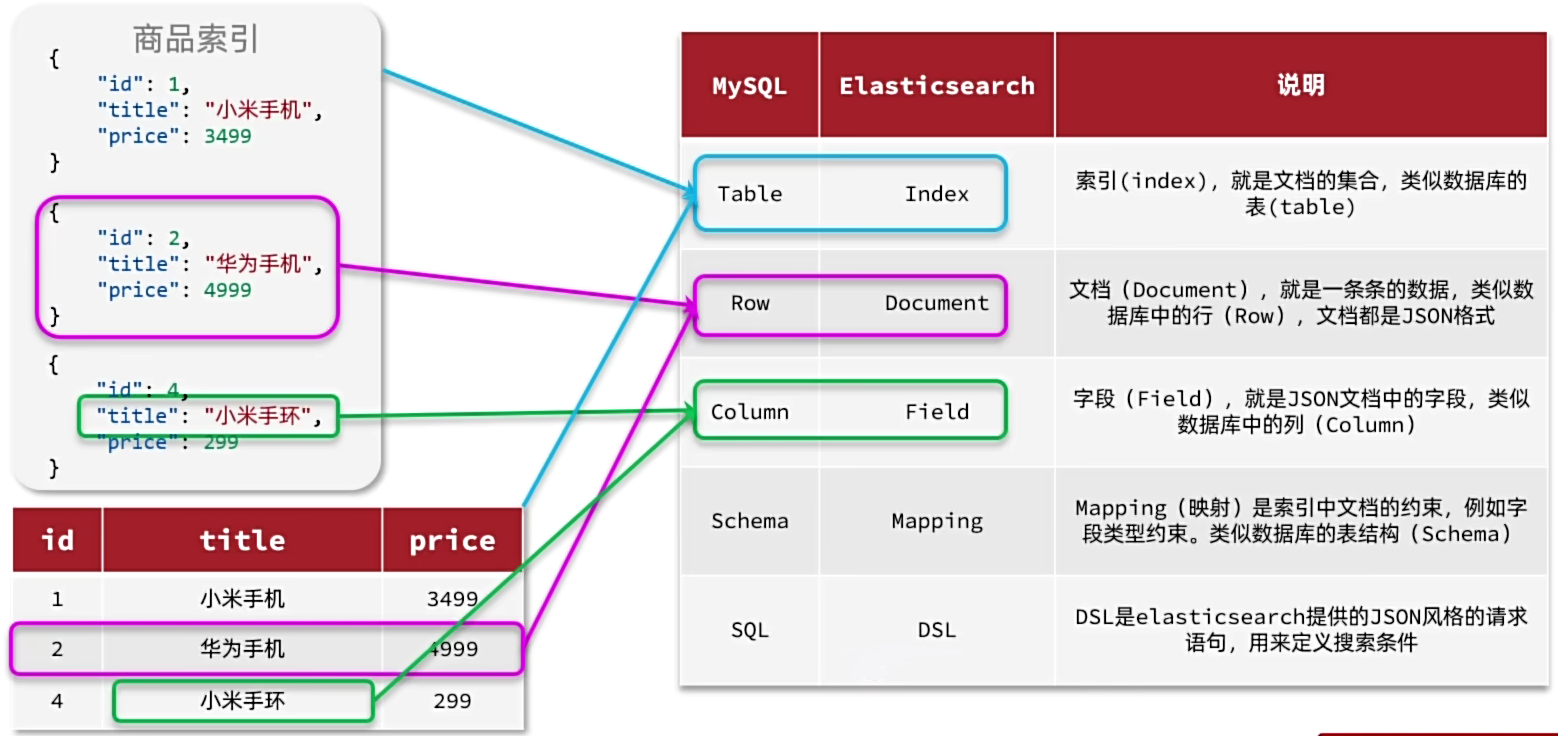Click the green-boxed 小米手环 table cell
The height and width of the screenshot is (736, 1558).
point(242,701)
